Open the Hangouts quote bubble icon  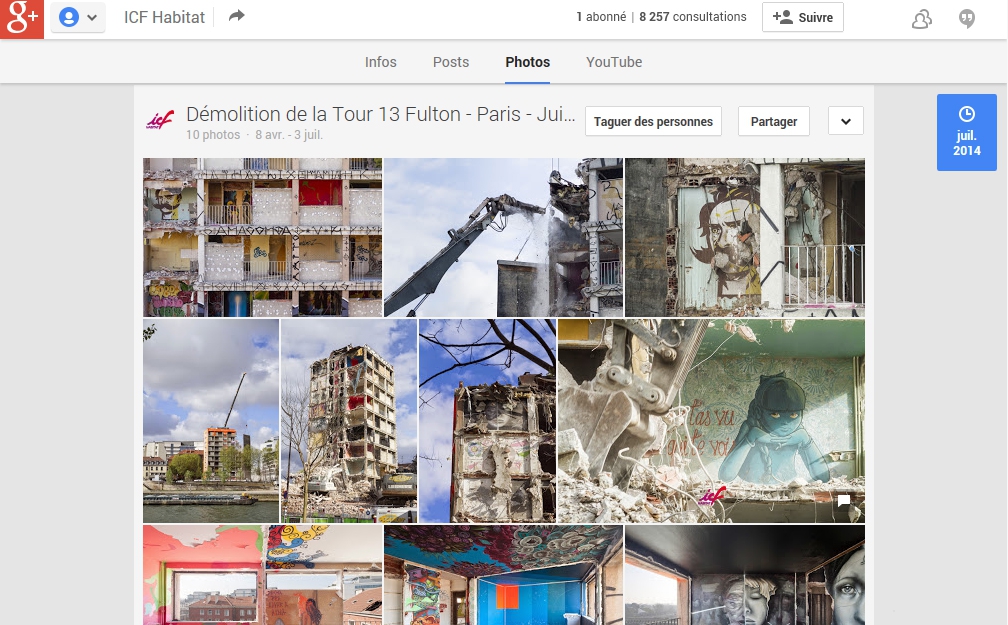point(967,19)
